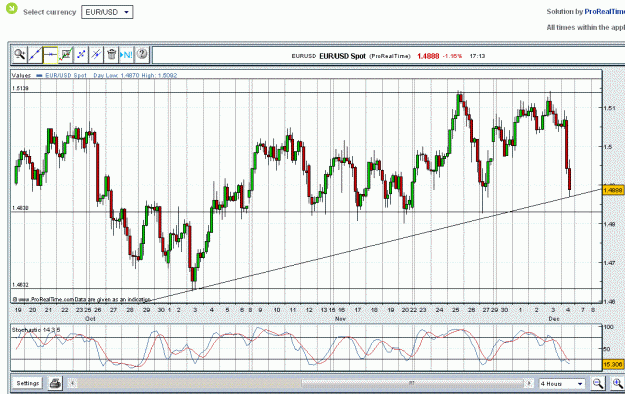Click the printer icon beside Settings

[55, 384]
